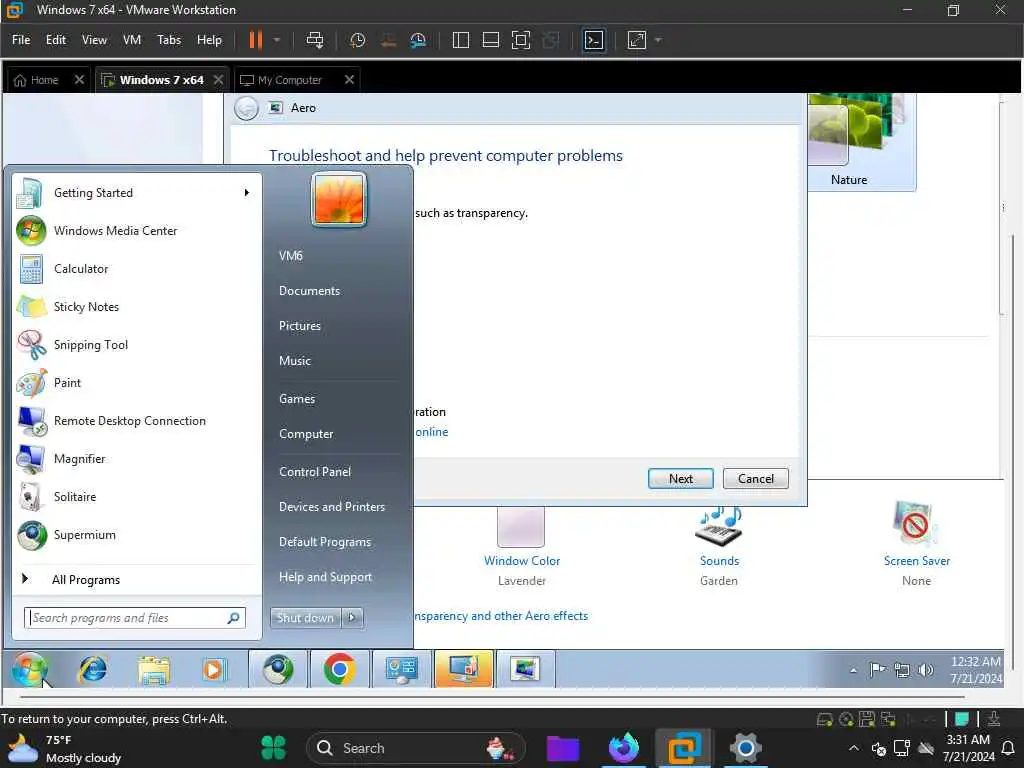Click the Windows 7 Start orb

(x=30, y=669)
